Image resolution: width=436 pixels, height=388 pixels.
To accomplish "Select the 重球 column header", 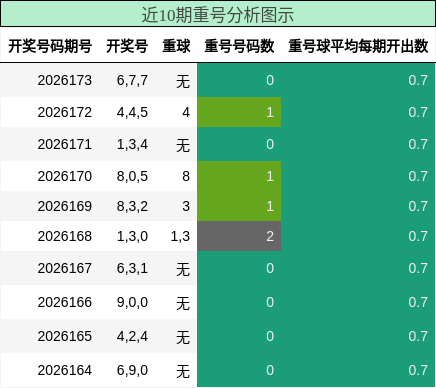I will click(176, 46).
